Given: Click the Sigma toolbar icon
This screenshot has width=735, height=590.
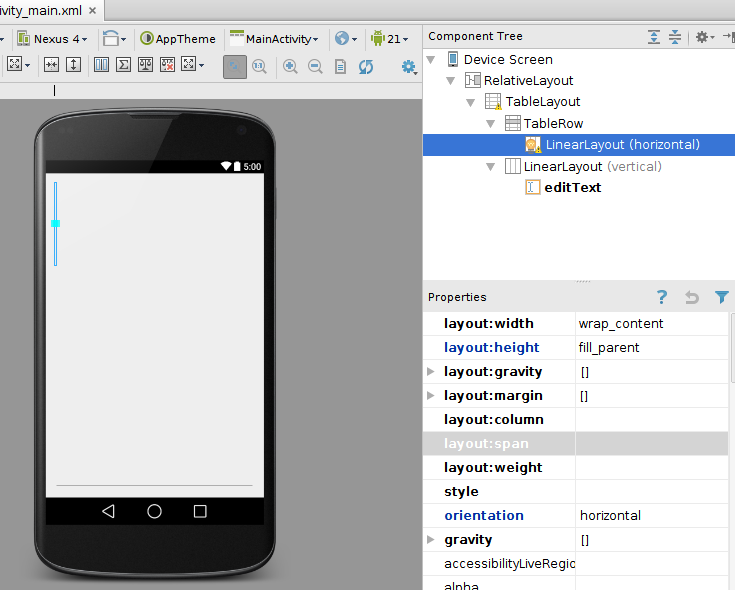Looking at the screenshot, I should tap(123, 65).
